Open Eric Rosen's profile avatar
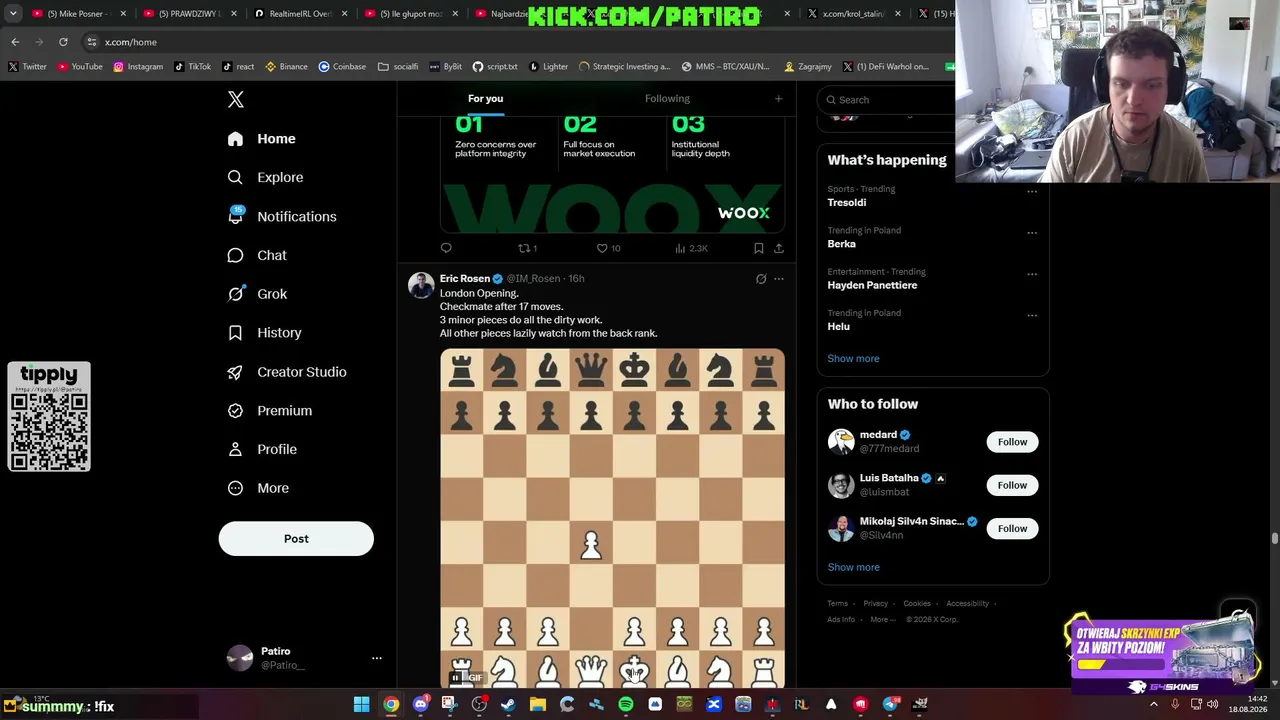This screenshot has height=720, width=1280. pos(421,285)
